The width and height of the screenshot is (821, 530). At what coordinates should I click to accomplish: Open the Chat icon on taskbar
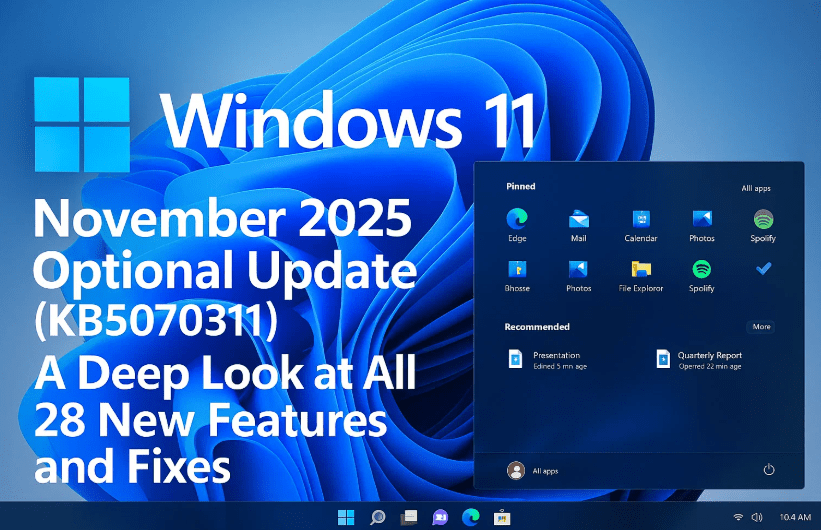tap(440, 517)
